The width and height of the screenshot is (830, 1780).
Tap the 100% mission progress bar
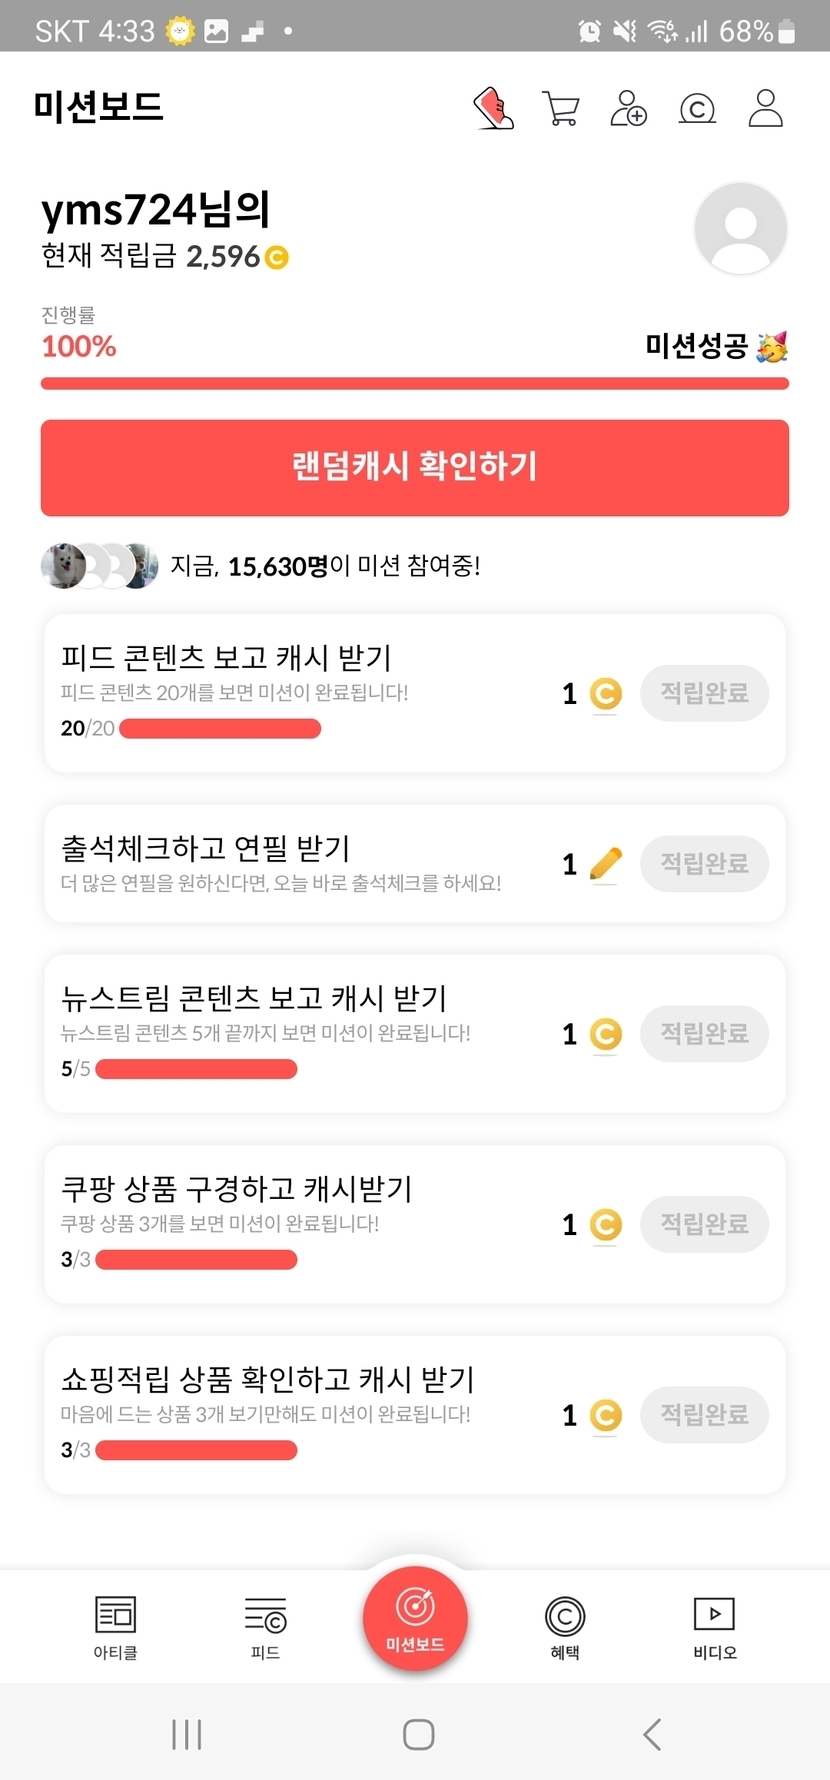(415, 384)
